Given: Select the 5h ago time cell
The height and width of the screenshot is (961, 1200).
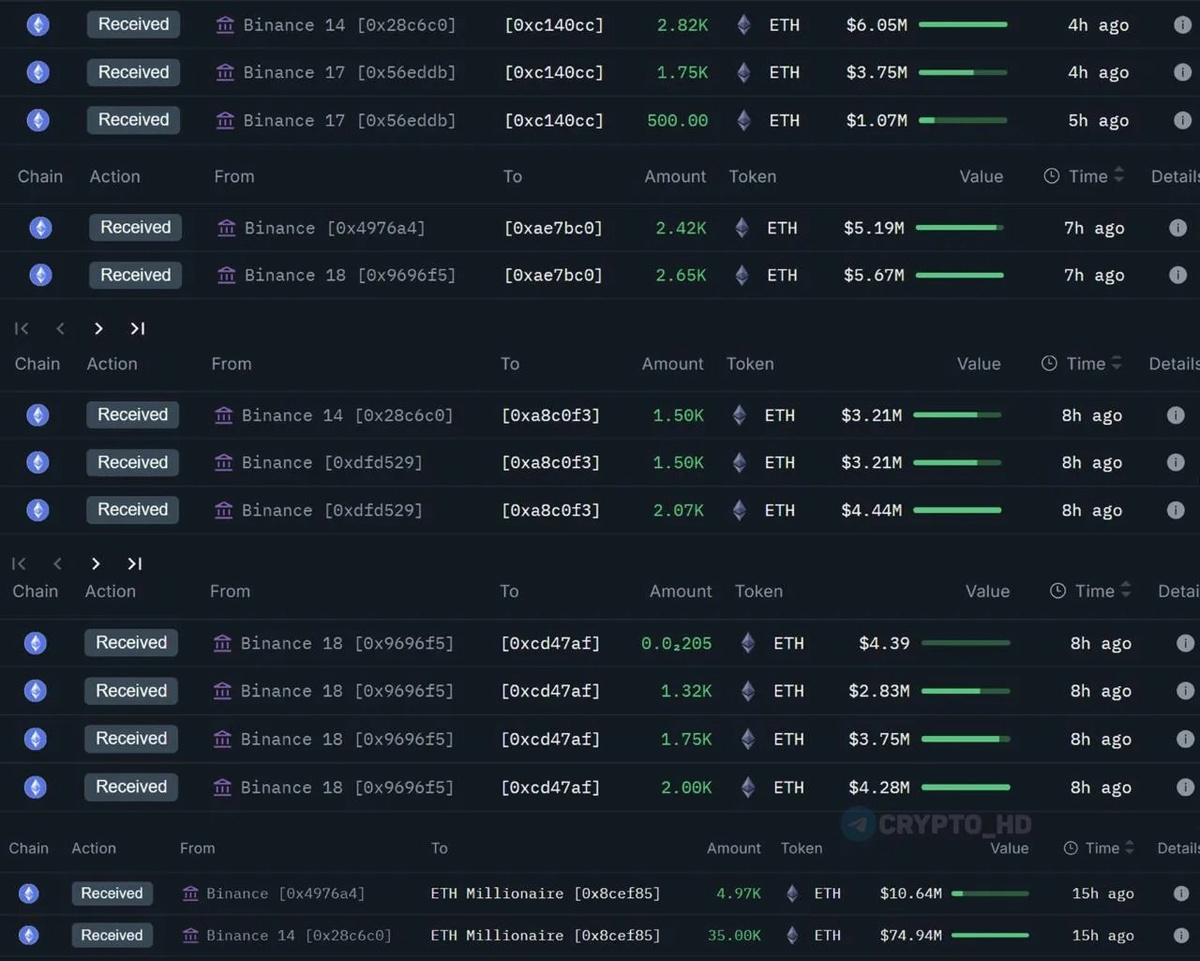Looking at the screenshot, I should [1098, 120].
